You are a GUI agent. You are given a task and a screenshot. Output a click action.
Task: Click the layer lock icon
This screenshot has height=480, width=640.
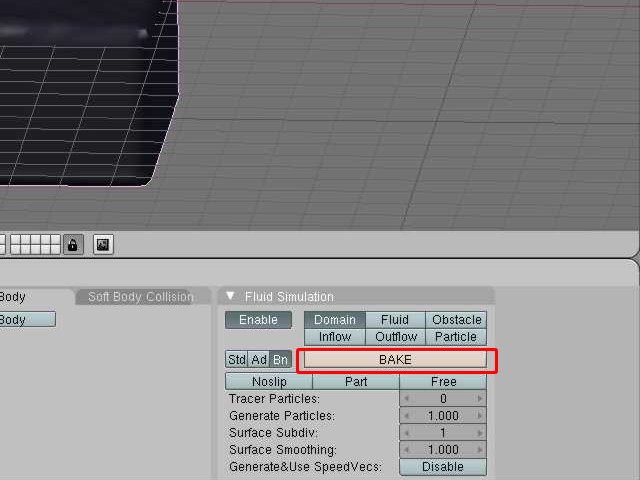pos(73,244)
